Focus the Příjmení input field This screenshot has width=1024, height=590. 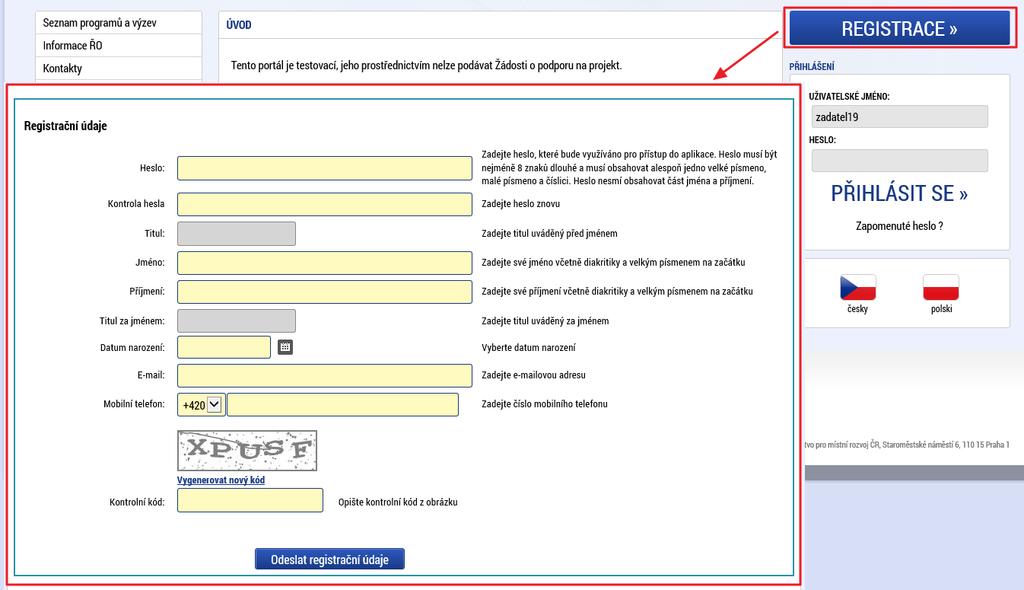click(325, 291)
